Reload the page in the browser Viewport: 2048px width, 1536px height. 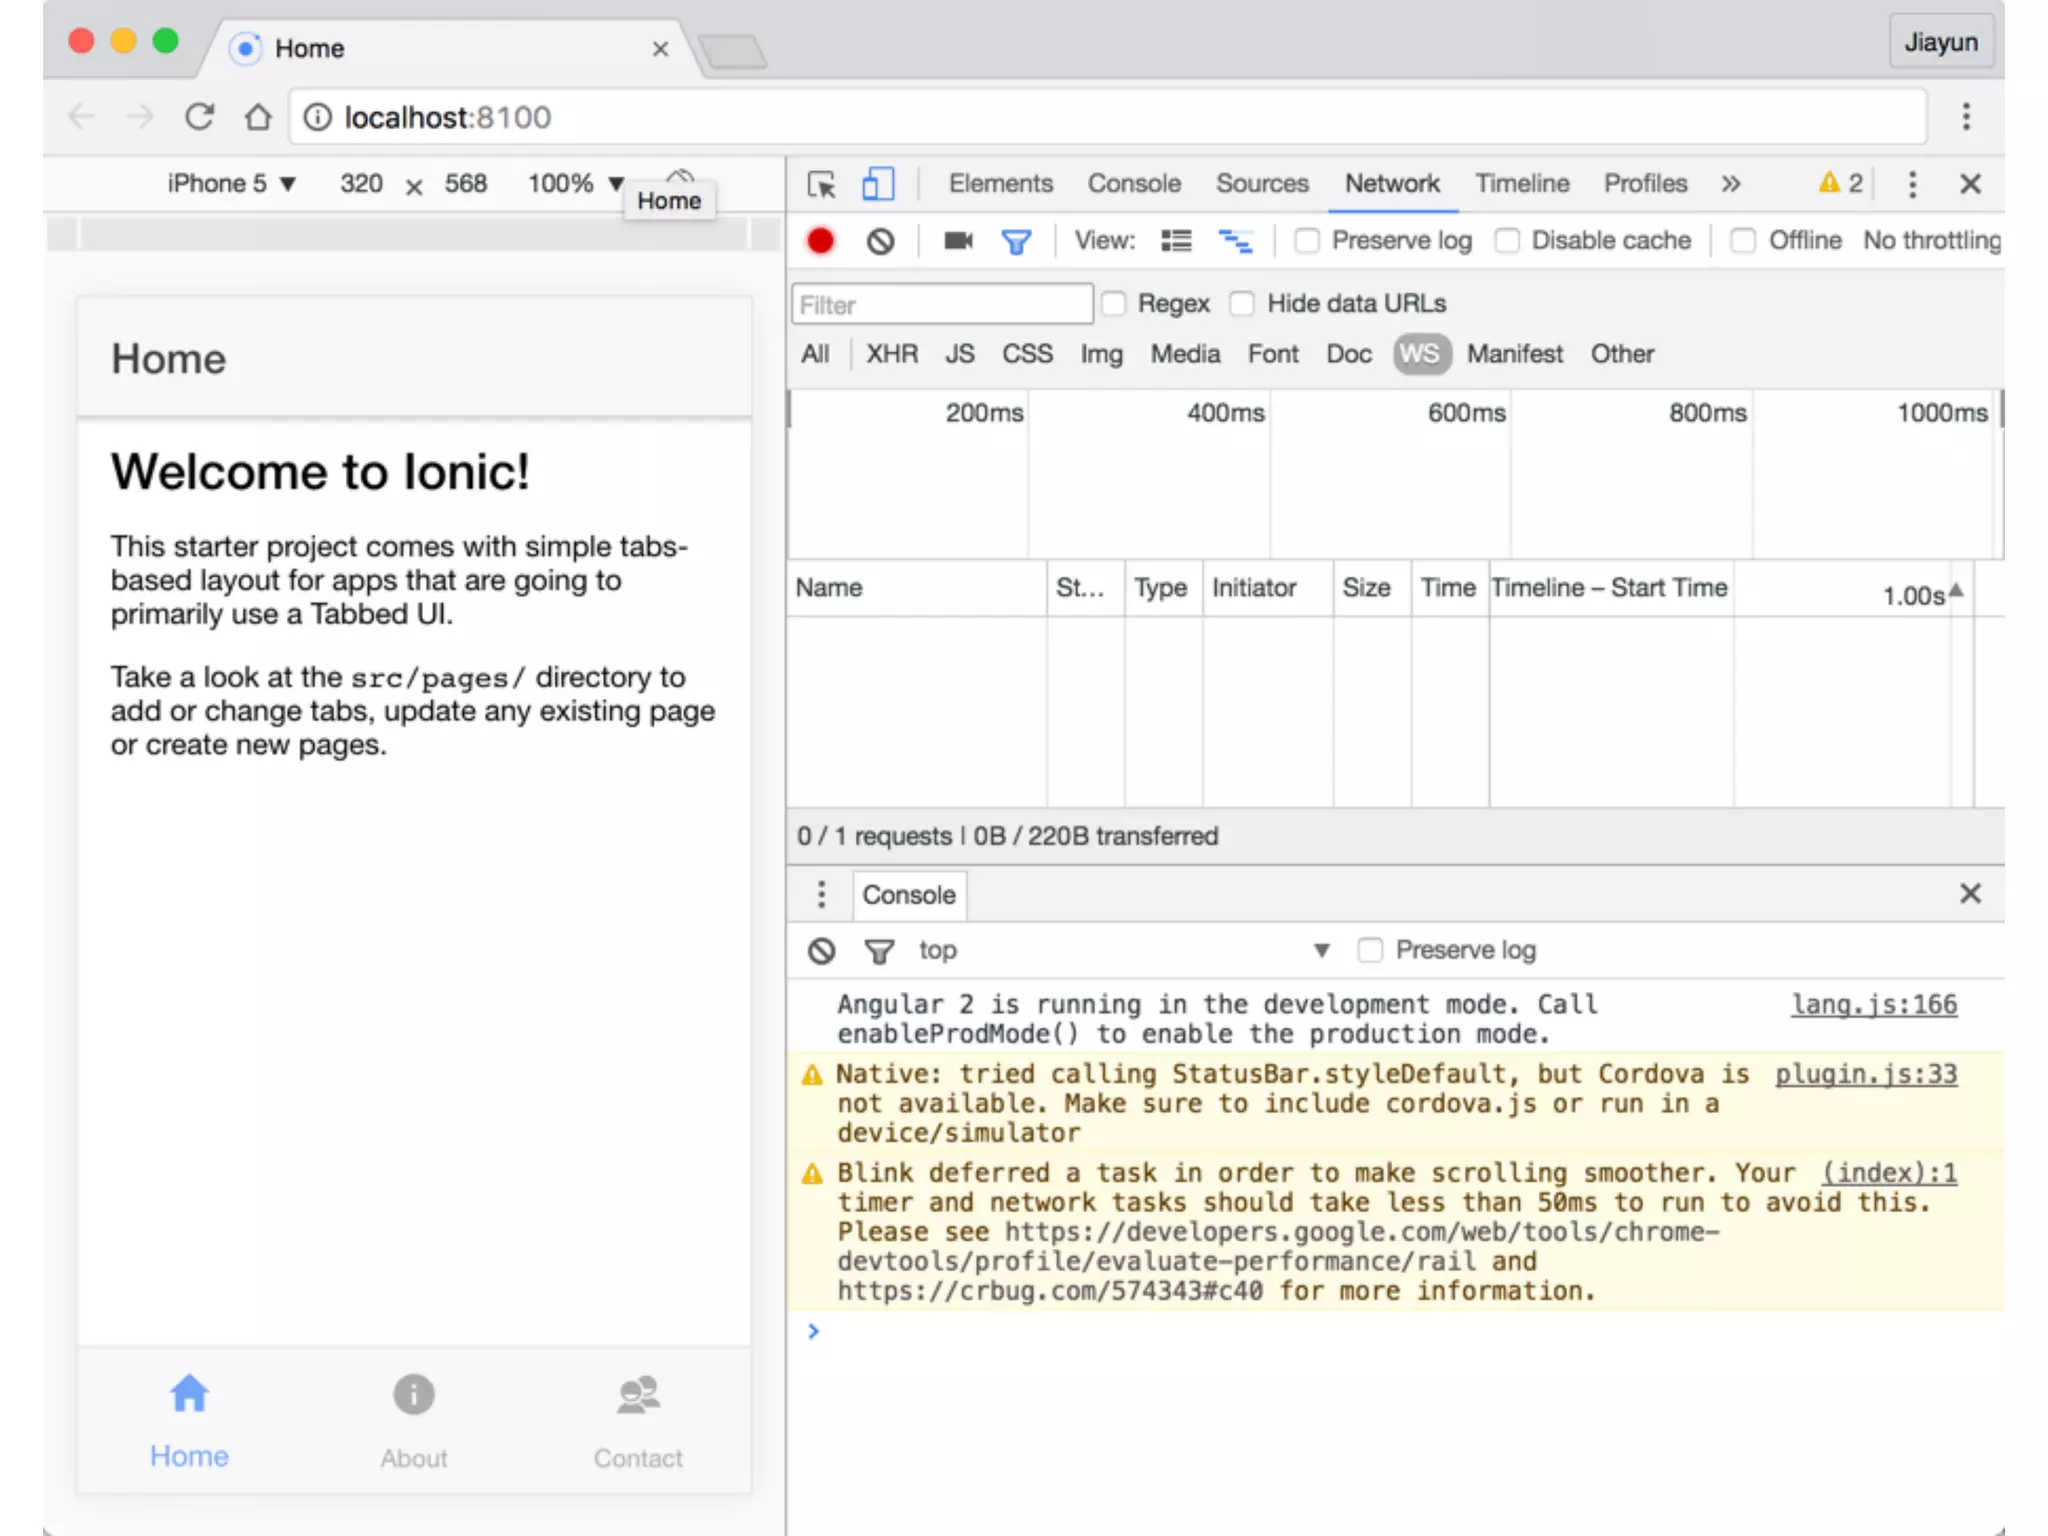pos(199,117)
